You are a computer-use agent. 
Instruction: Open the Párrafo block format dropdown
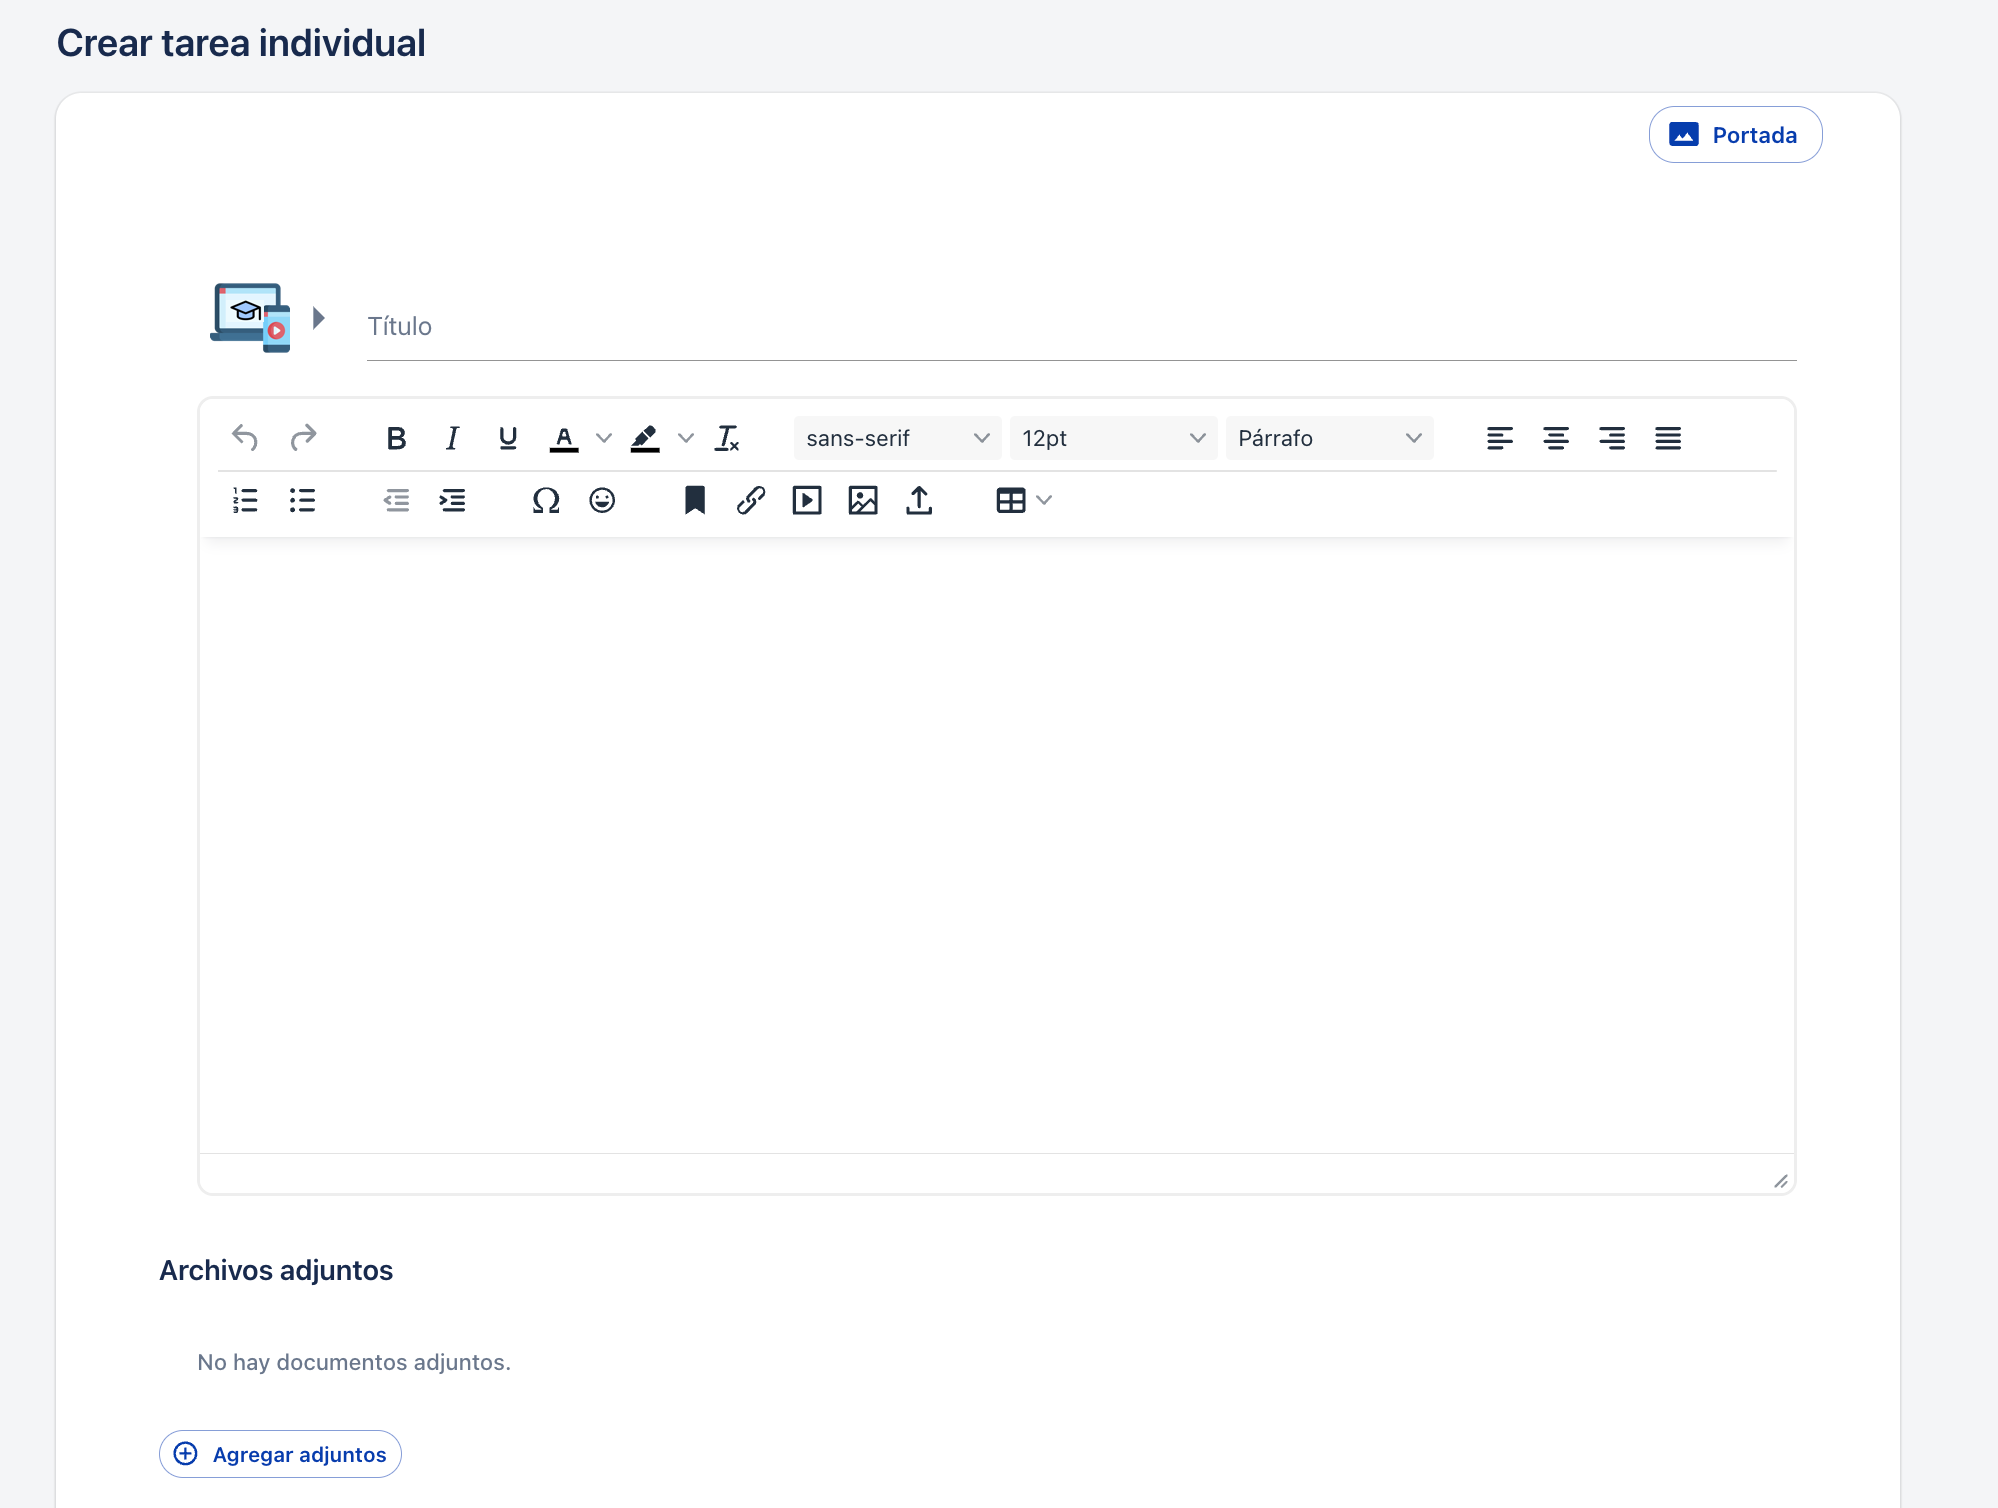tap(1329, 438)
